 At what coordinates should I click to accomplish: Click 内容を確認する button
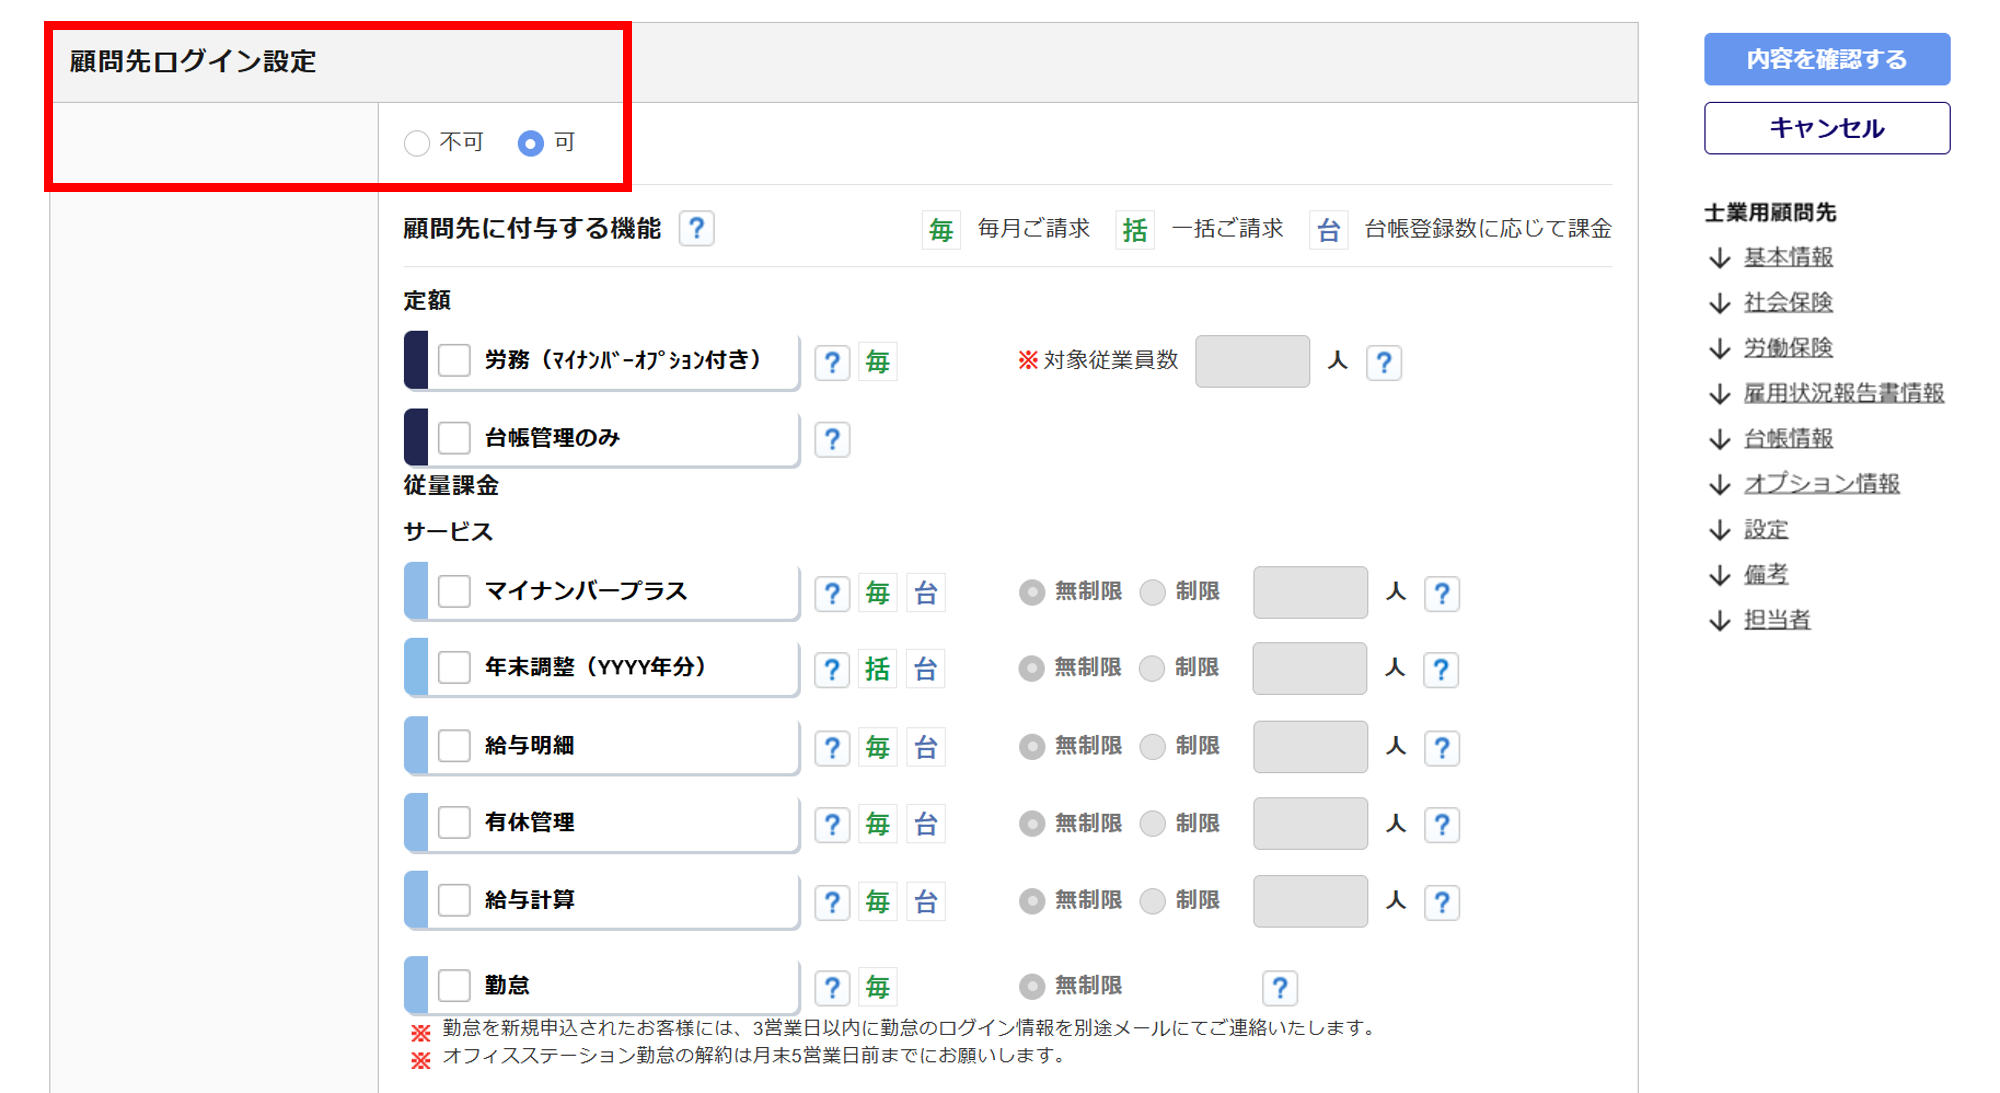click(x=1826, y=59)
